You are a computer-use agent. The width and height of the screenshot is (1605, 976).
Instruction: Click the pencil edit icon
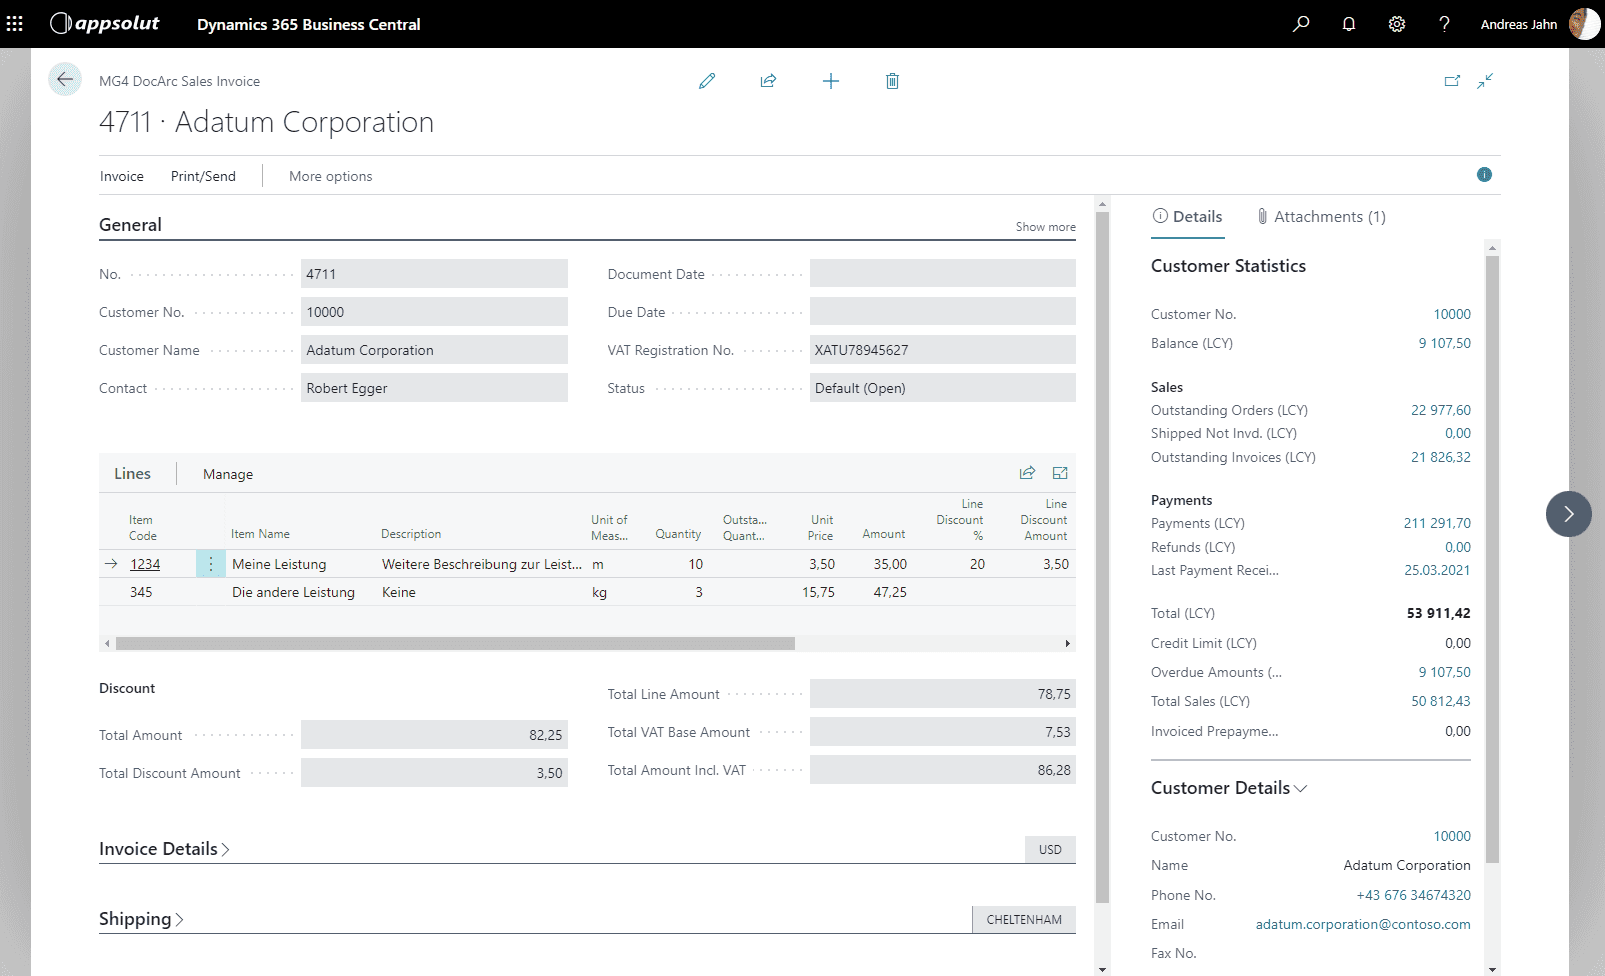coord(707,81)
